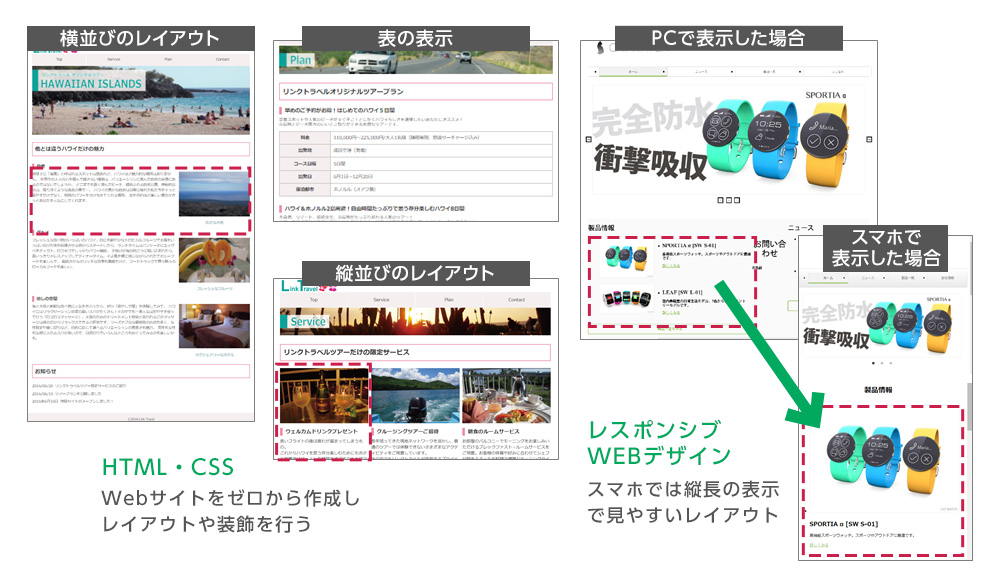Click the previous-slide arrow on the PC watch carousel
Viewport: 1000px width, 580px height.
coord(588,139)
